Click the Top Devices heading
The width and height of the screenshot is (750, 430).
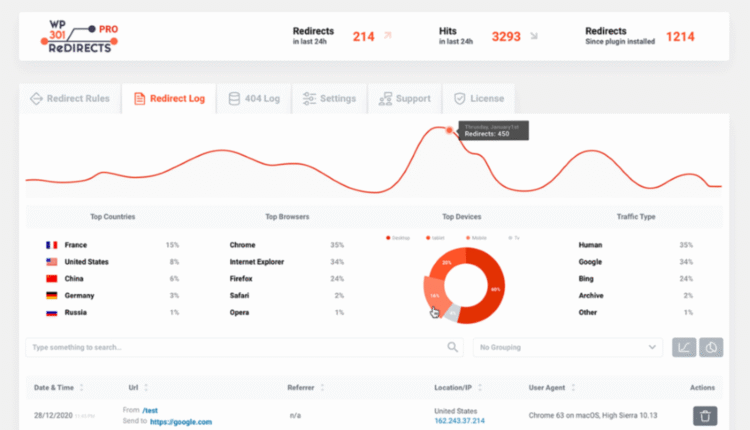[x=462, y=217]
